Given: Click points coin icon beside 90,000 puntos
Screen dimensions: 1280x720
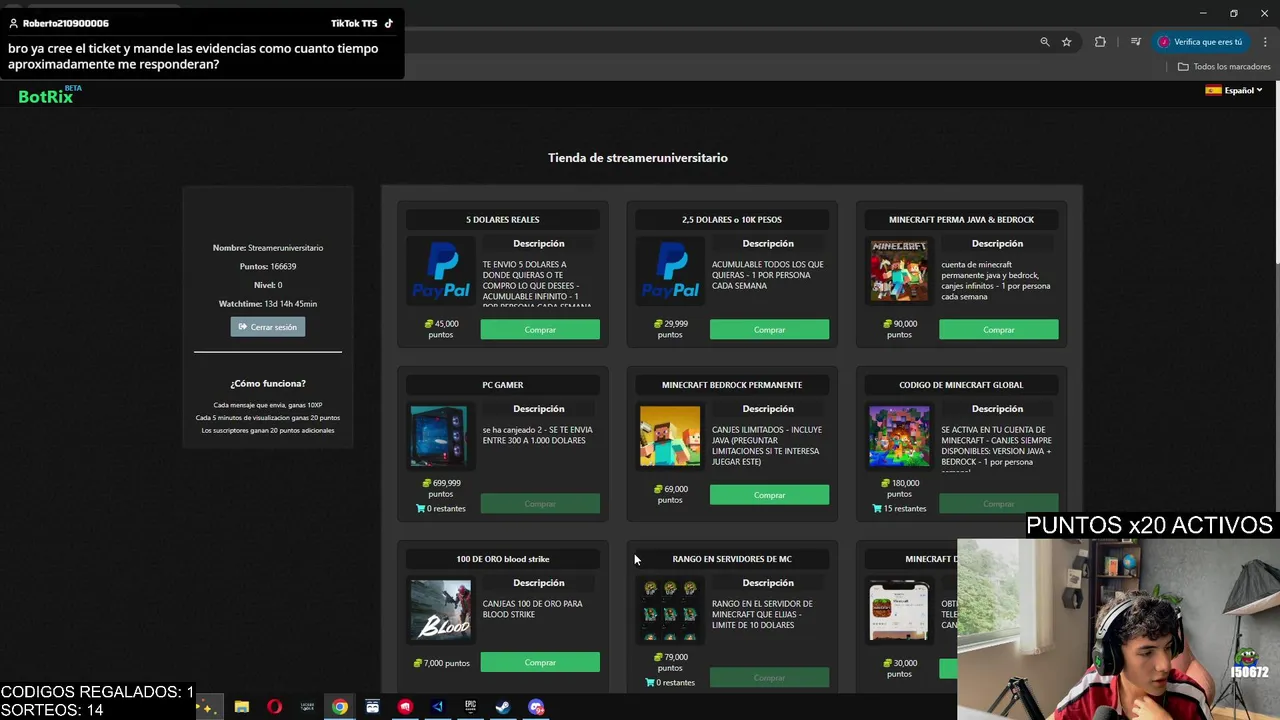Looking at the screenshot, I should pos(887,324).
